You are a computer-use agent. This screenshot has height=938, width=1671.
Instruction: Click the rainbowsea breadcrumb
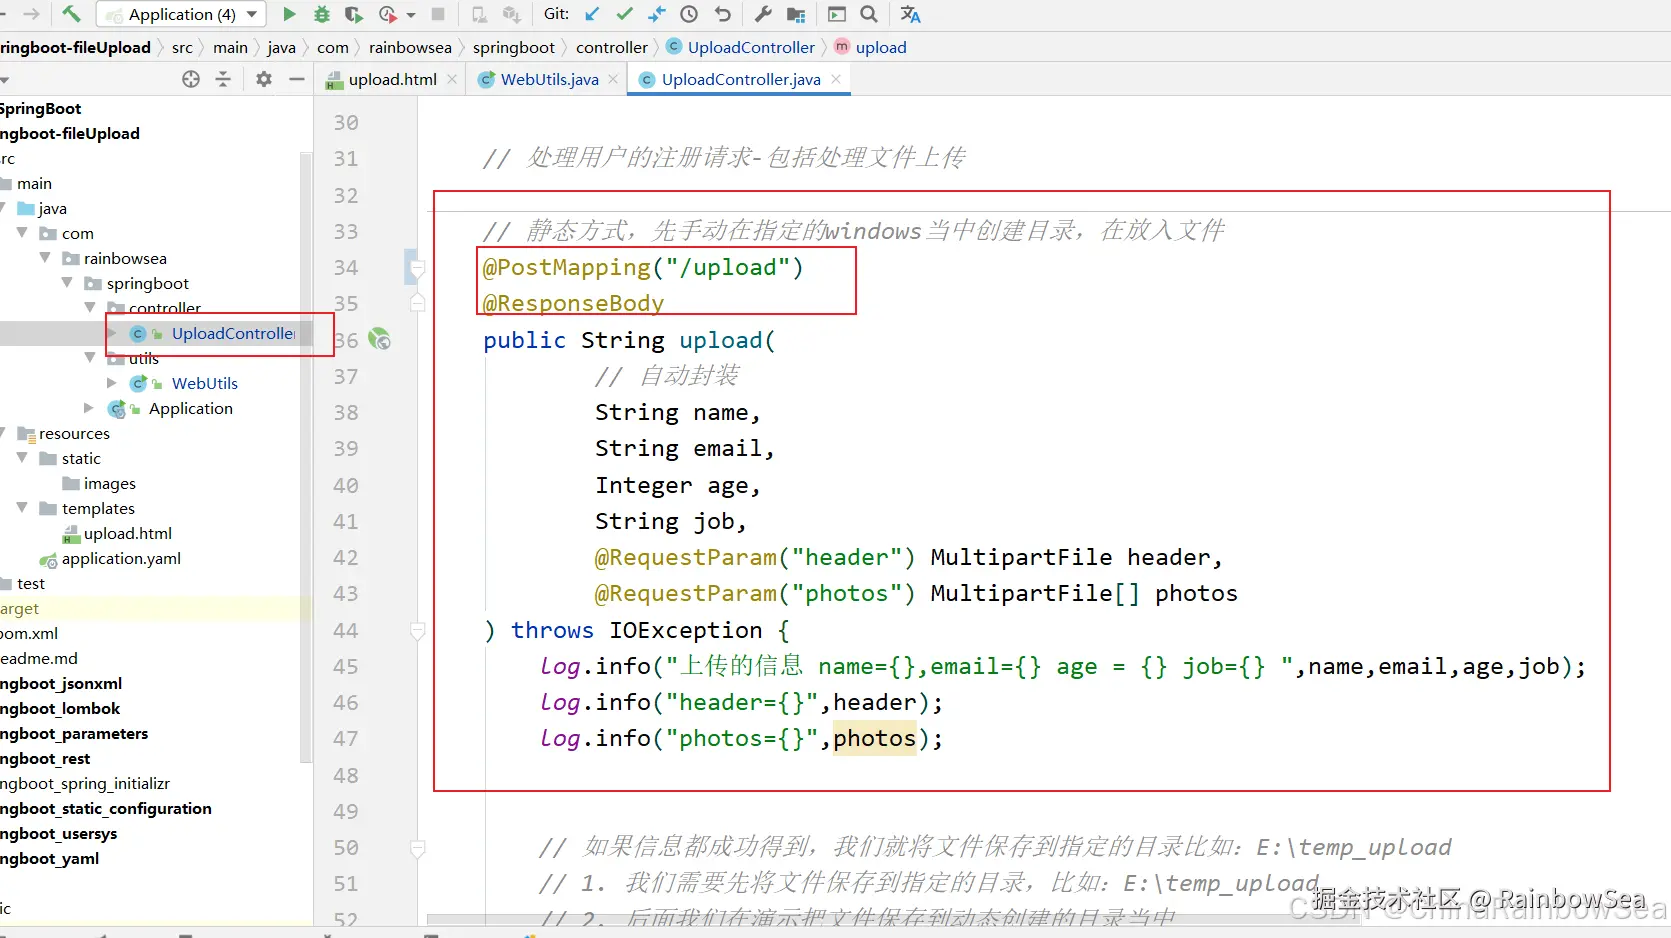click(x=410, y=47)
